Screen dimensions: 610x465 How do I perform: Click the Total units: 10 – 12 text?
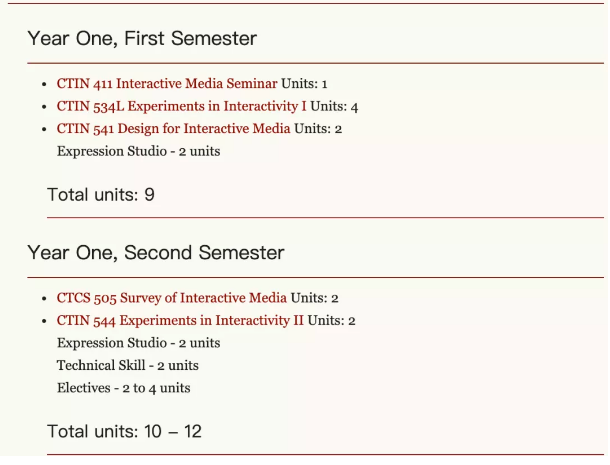pyautogui.click(x=124, y=431)
